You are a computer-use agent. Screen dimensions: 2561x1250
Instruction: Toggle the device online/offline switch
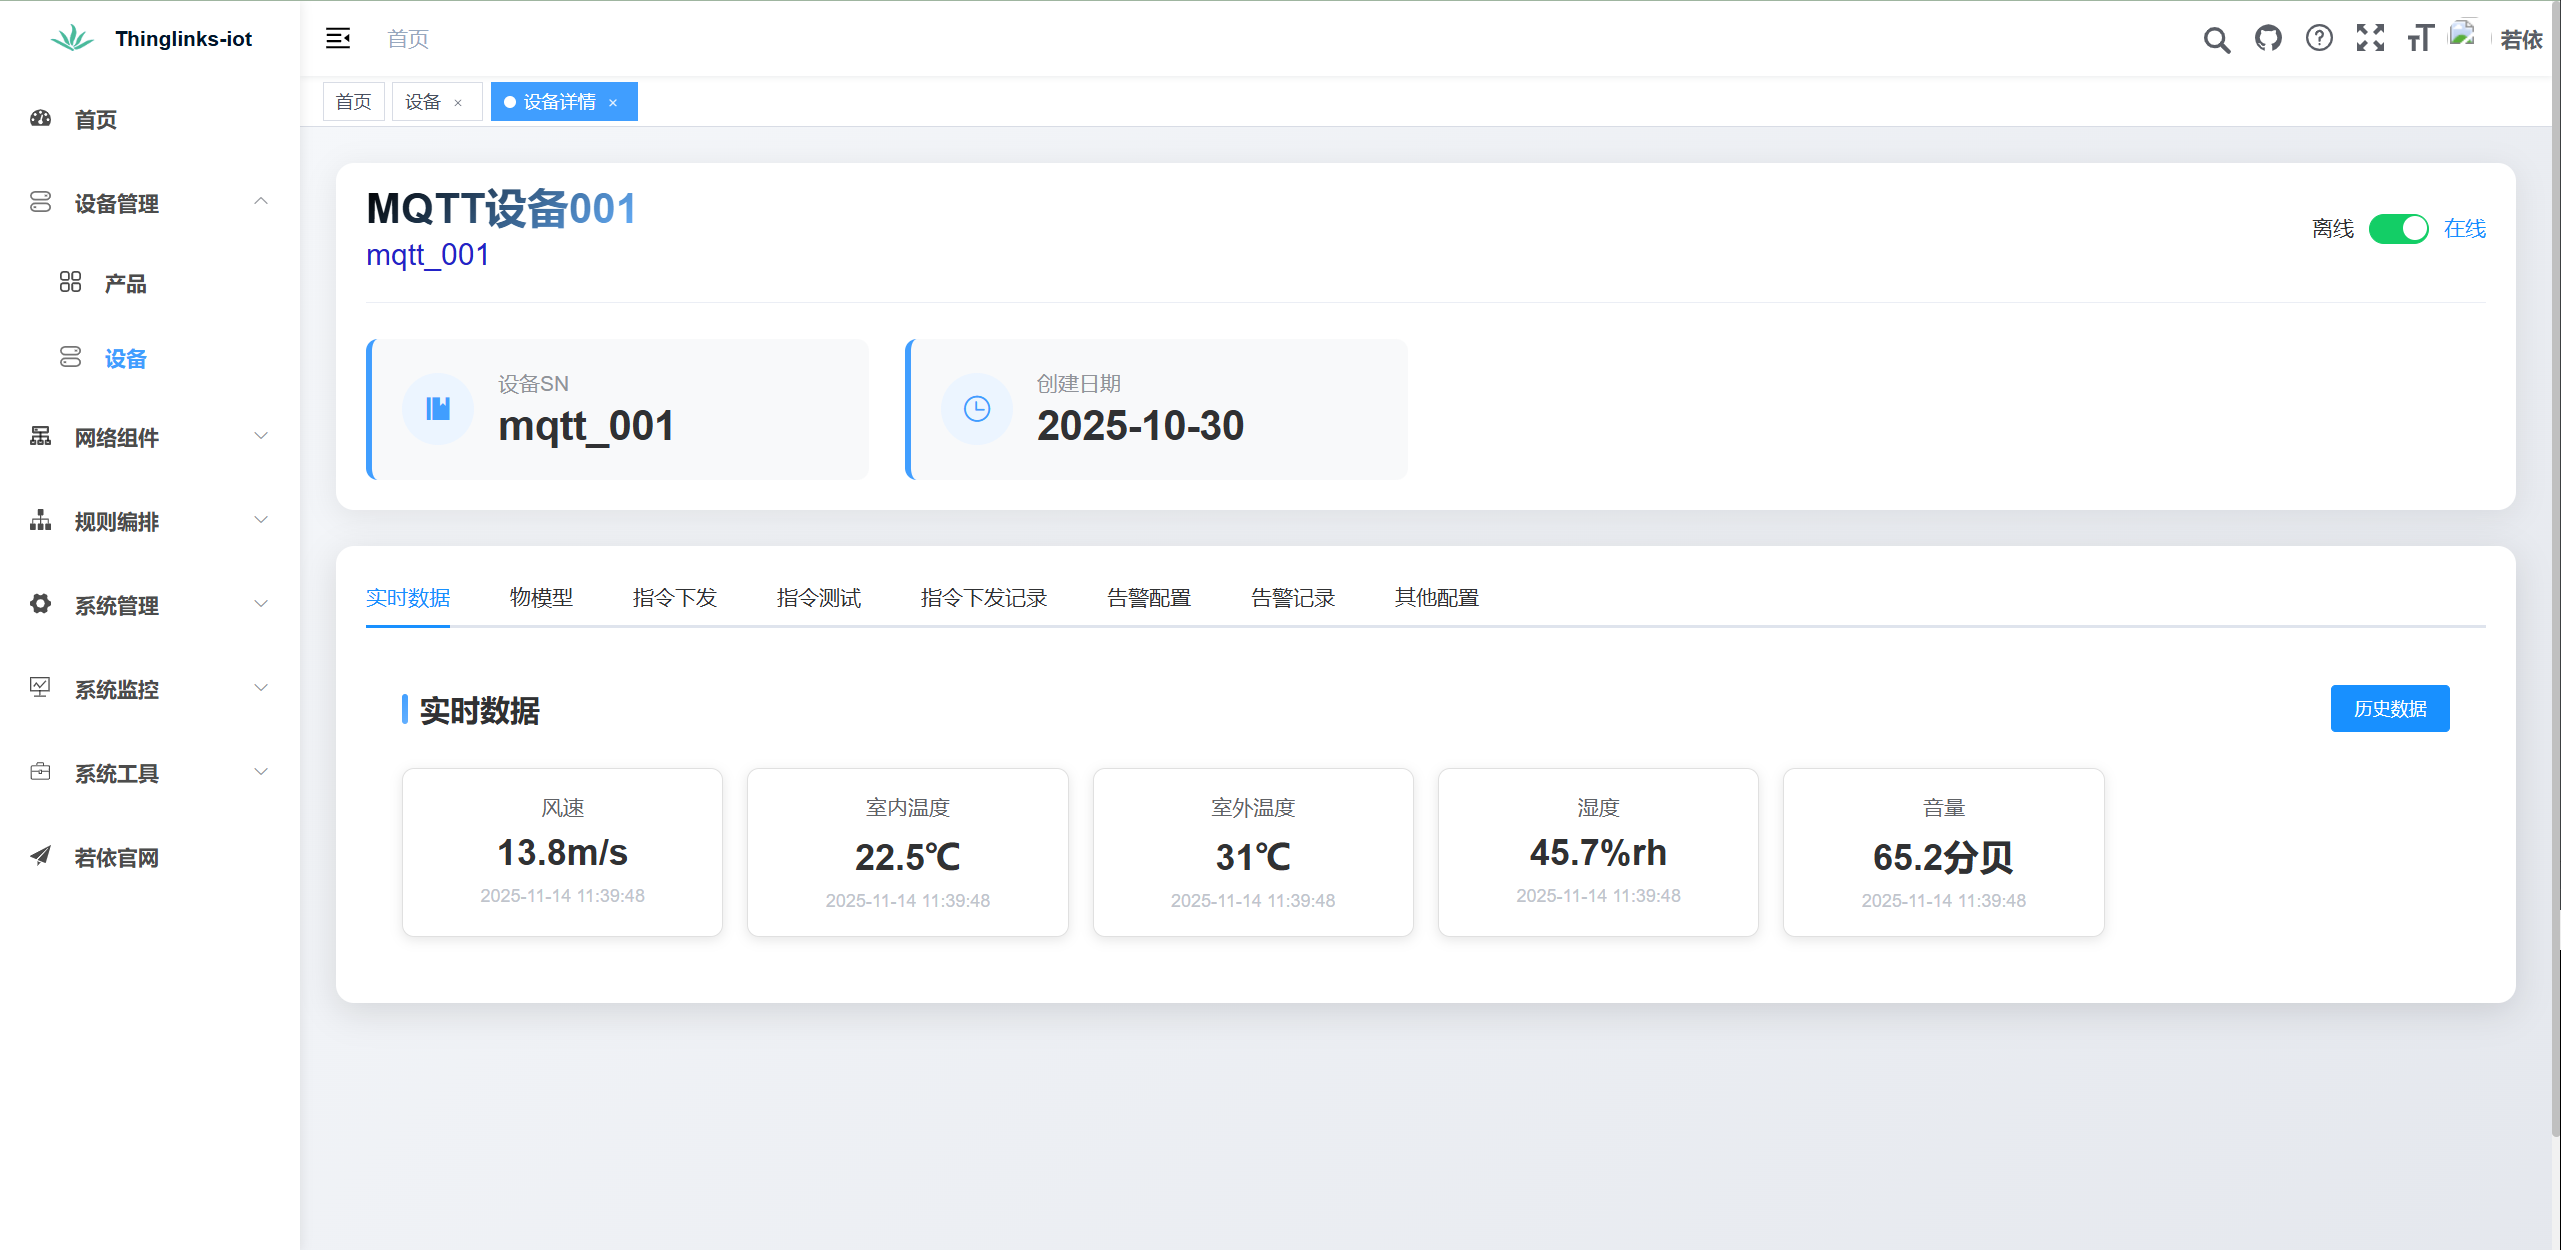(x=2398, y=229)
